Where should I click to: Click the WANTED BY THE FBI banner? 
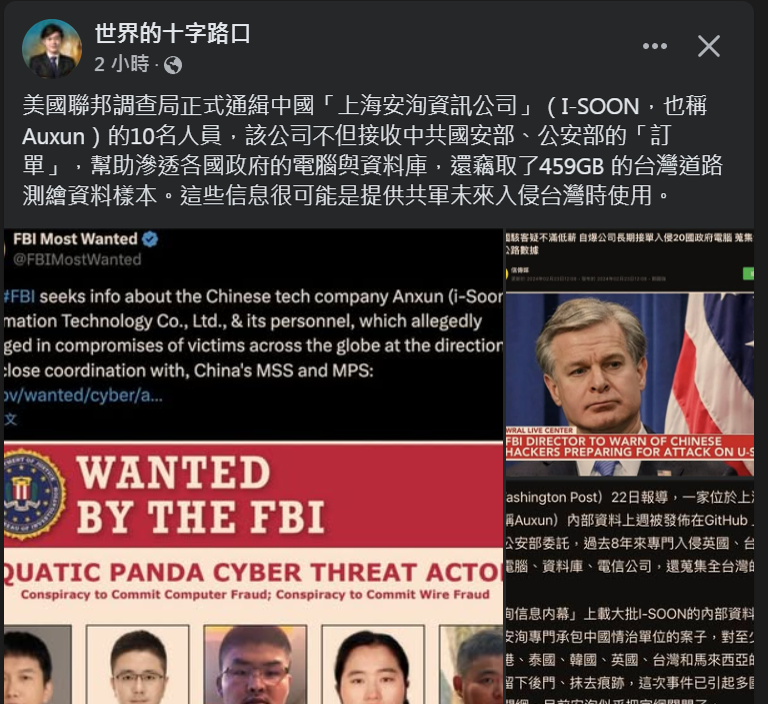(254, 494)
